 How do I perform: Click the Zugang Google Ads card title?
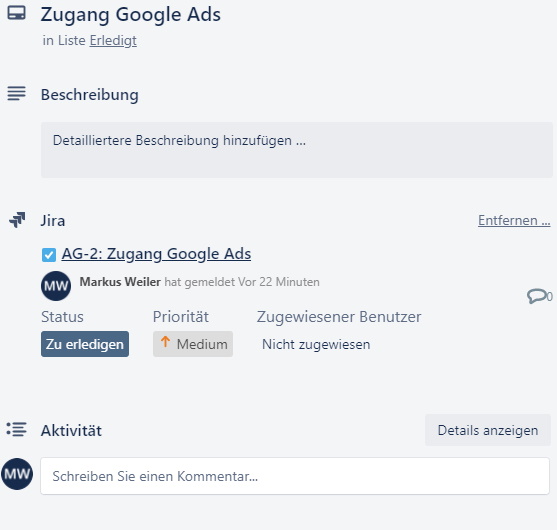[x=130, y=15]
